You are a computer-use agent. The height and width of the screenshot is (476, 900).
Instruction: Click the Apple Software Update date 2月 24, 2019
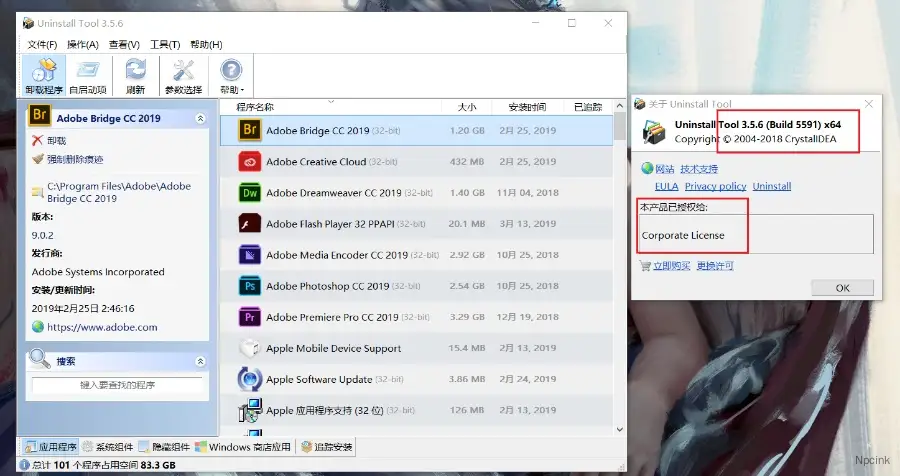[x=527, y=379]
